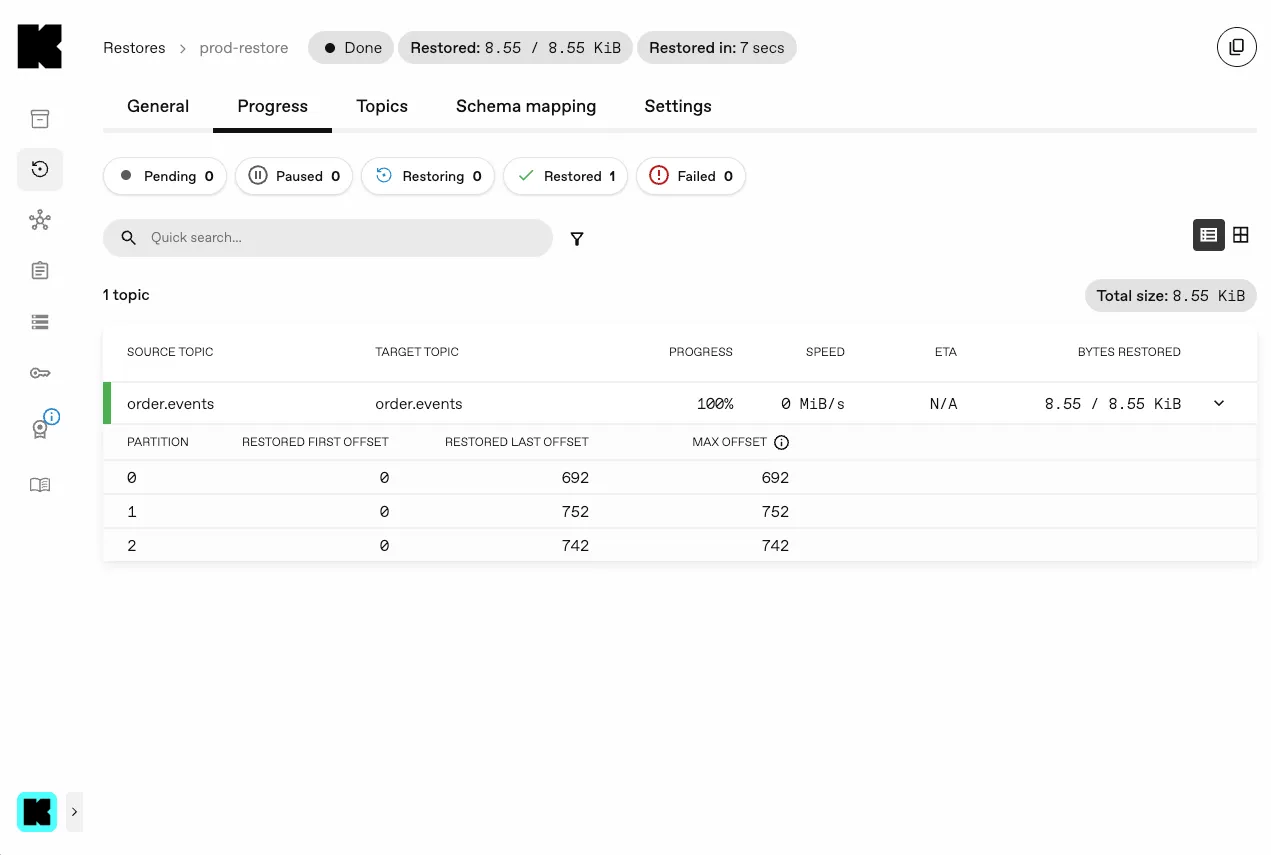Click the cyan Kannika icon at bottom left
1271x855 pixels.
point(37,812)
